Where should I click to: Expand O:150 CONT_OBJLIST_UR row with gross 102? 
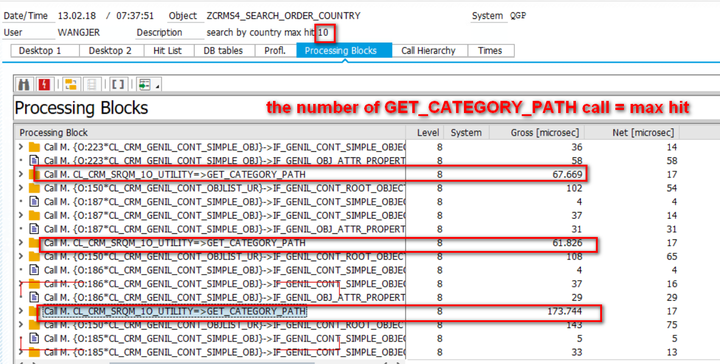[x=20, y=188]
